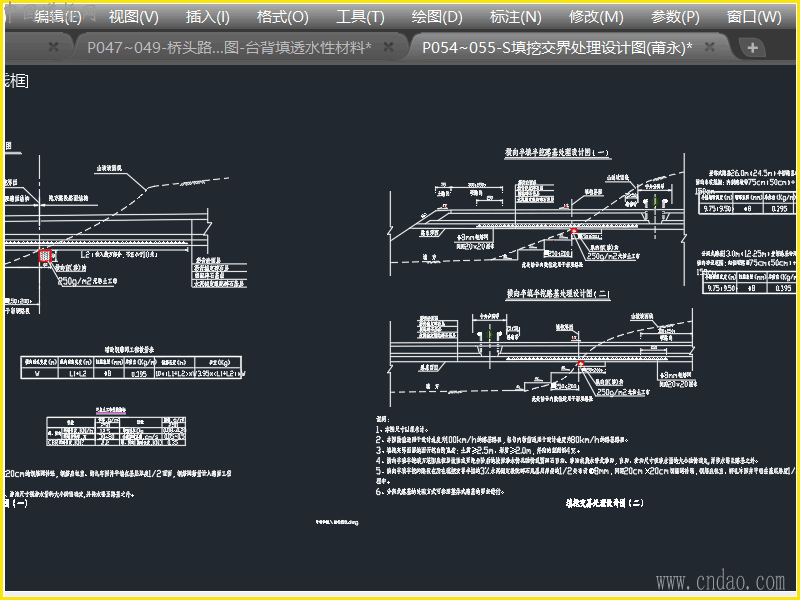Open the 修改(M) menu

coord(596,17)
